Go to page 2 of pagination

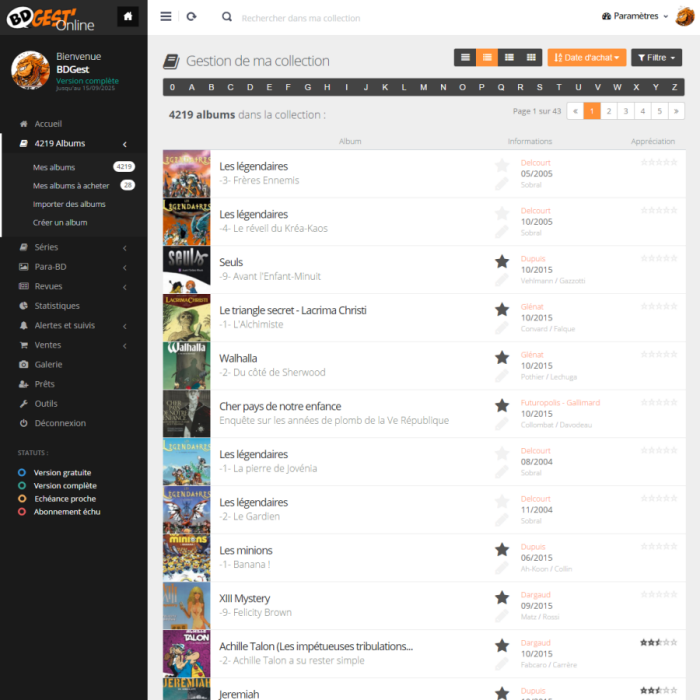pyautogui.click(x=609, y=111)
